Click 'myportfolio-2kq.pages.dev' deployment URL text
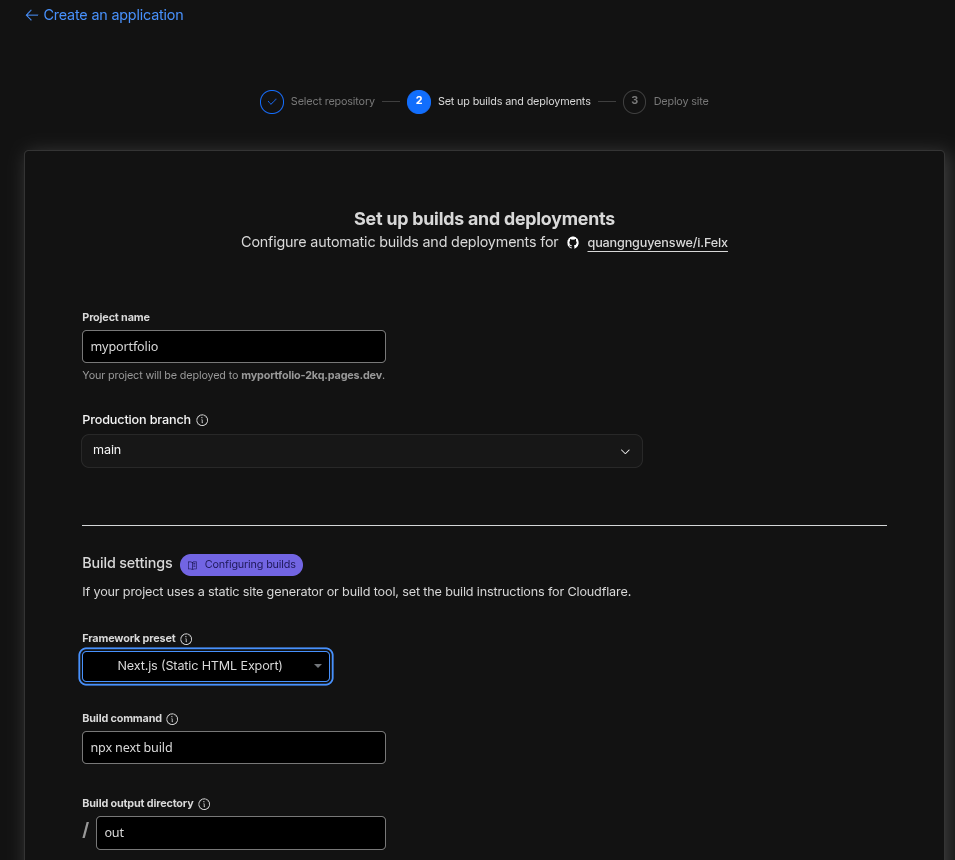 [x=312, y=375]
